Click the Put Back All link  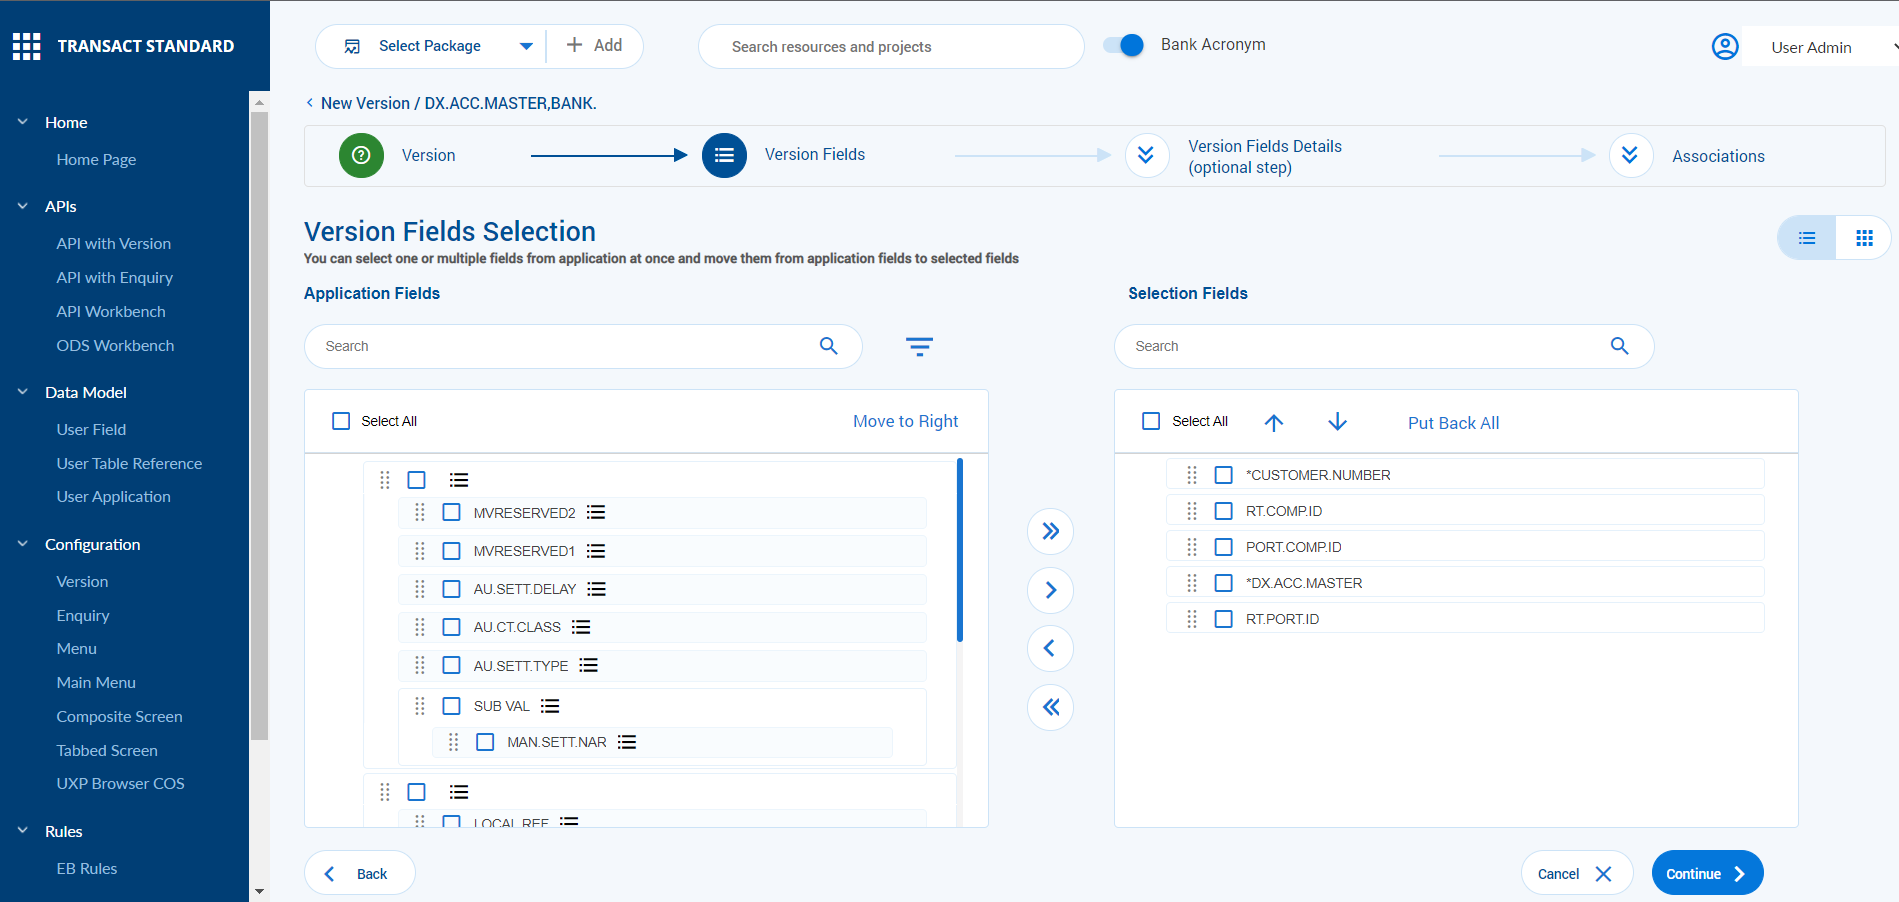tap(1453, 423)
